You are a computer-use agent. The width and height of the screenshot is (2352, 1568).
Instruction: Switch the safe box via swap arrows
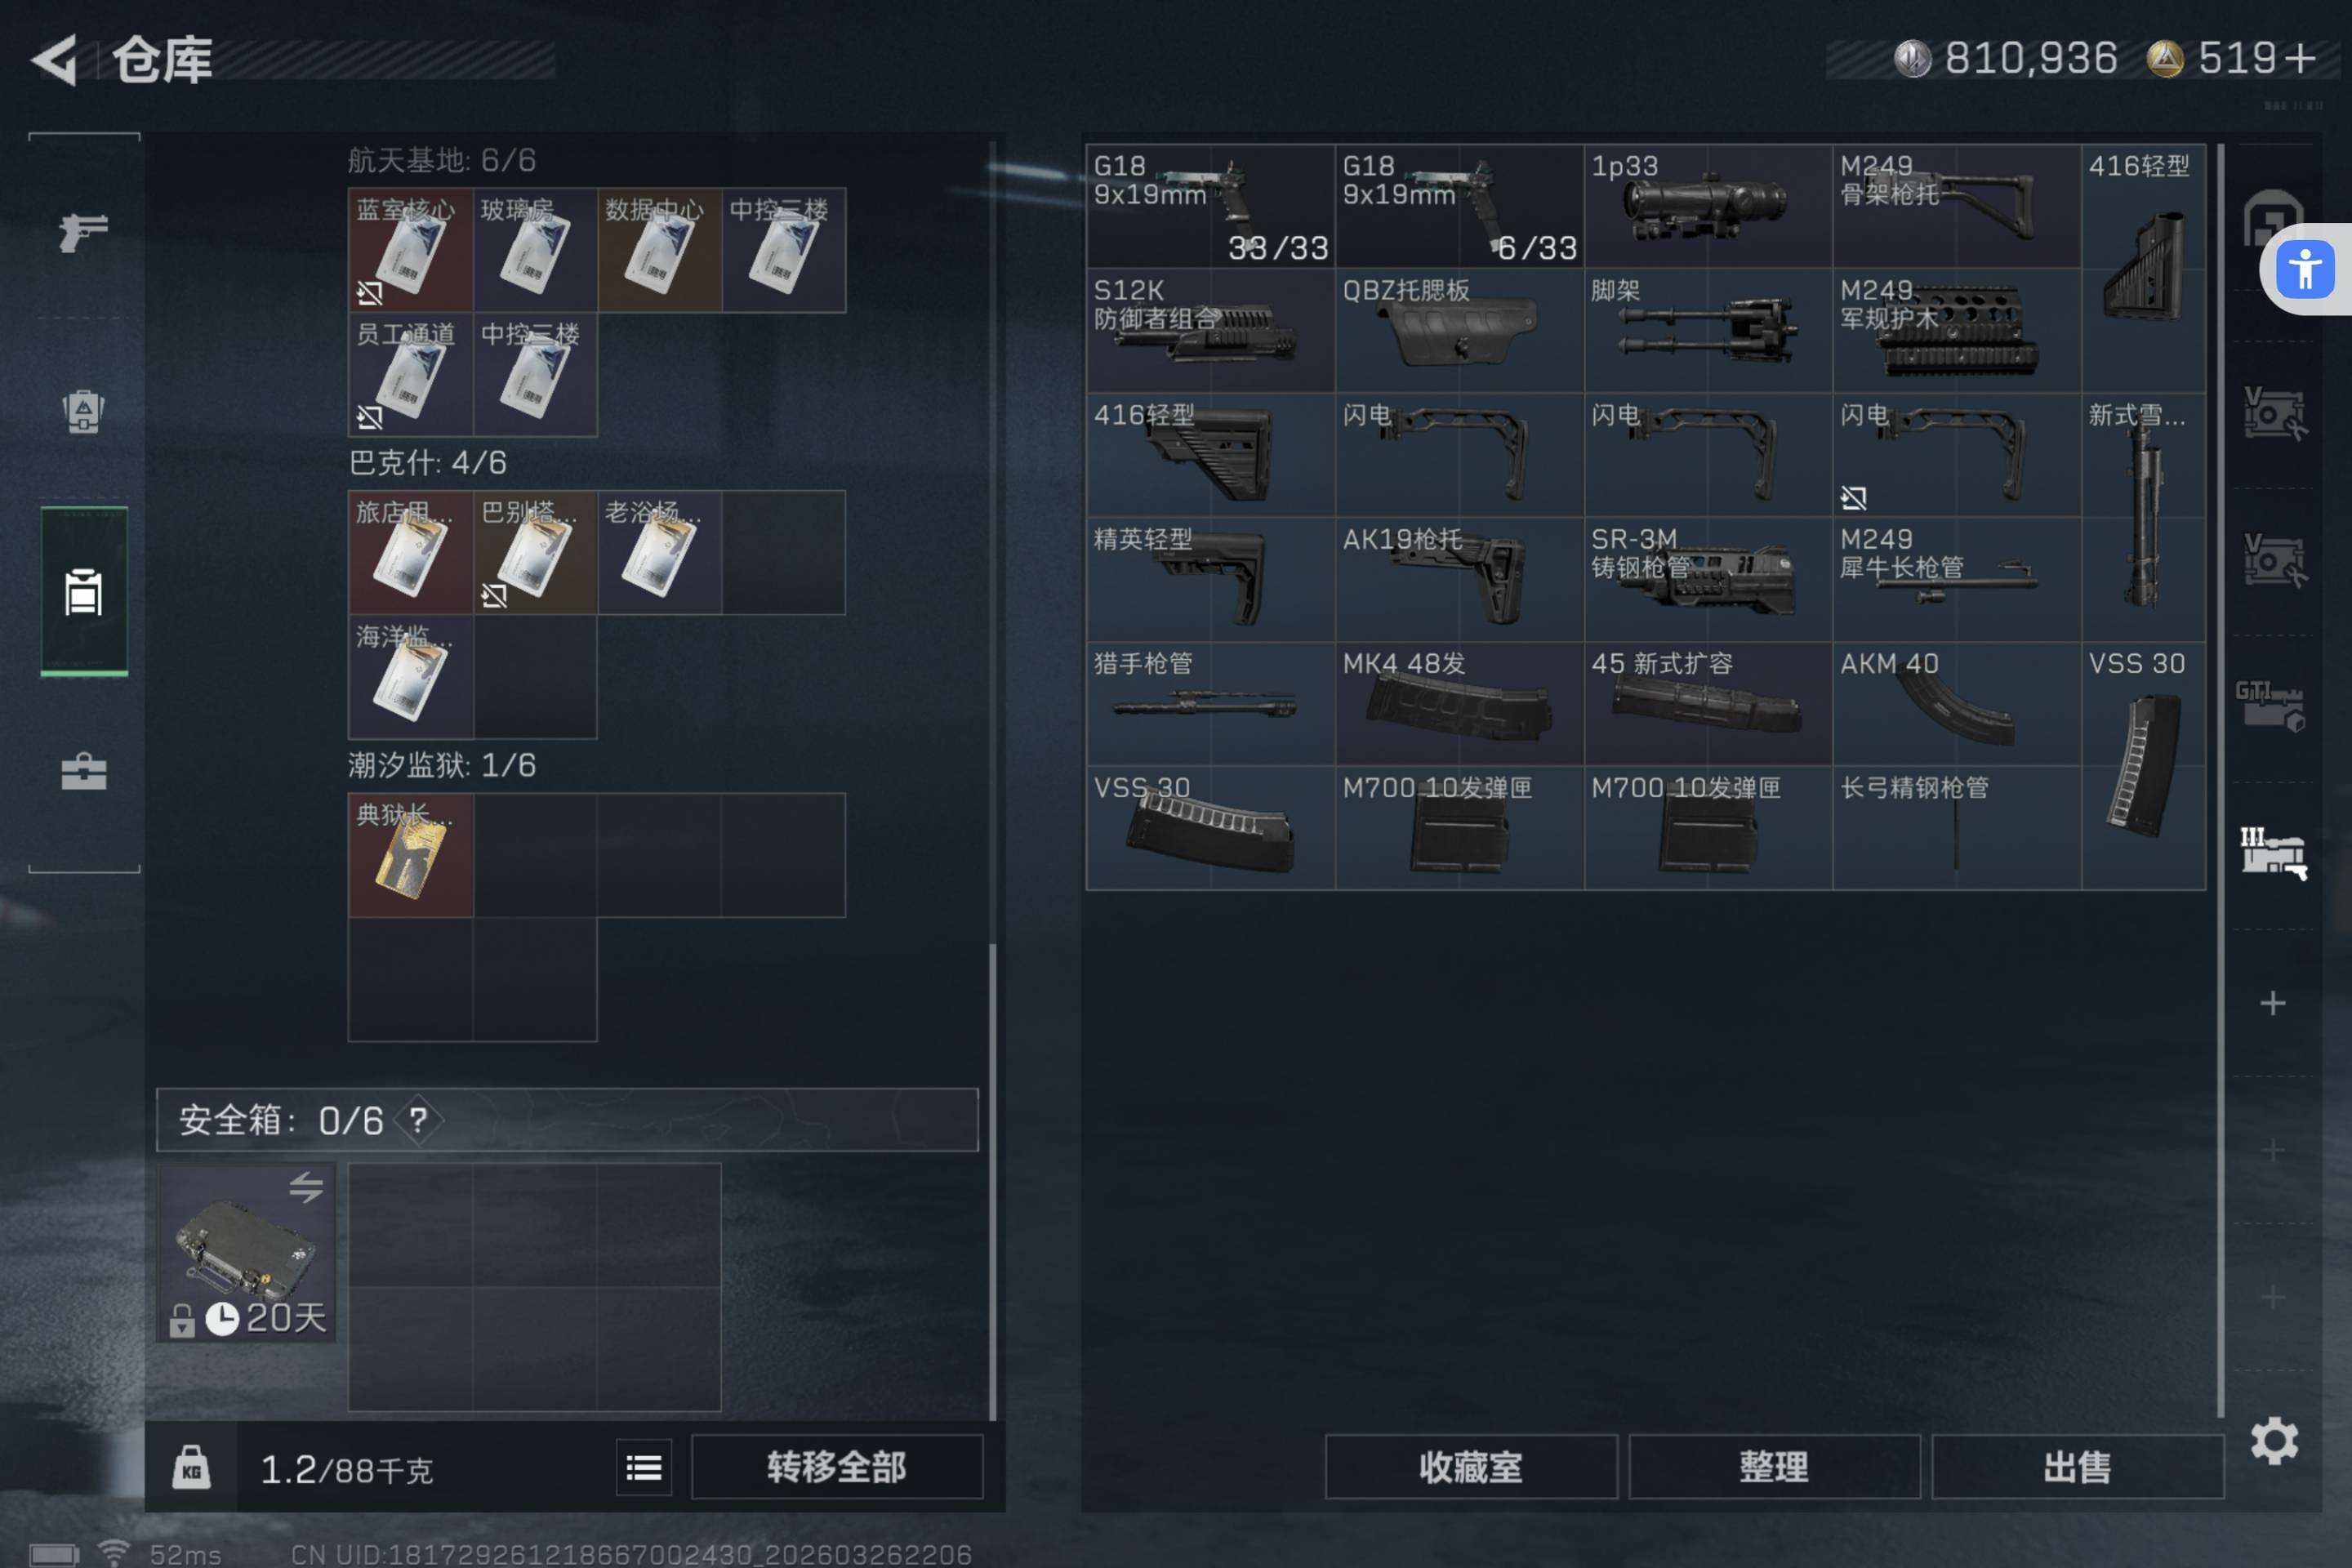306,1187
